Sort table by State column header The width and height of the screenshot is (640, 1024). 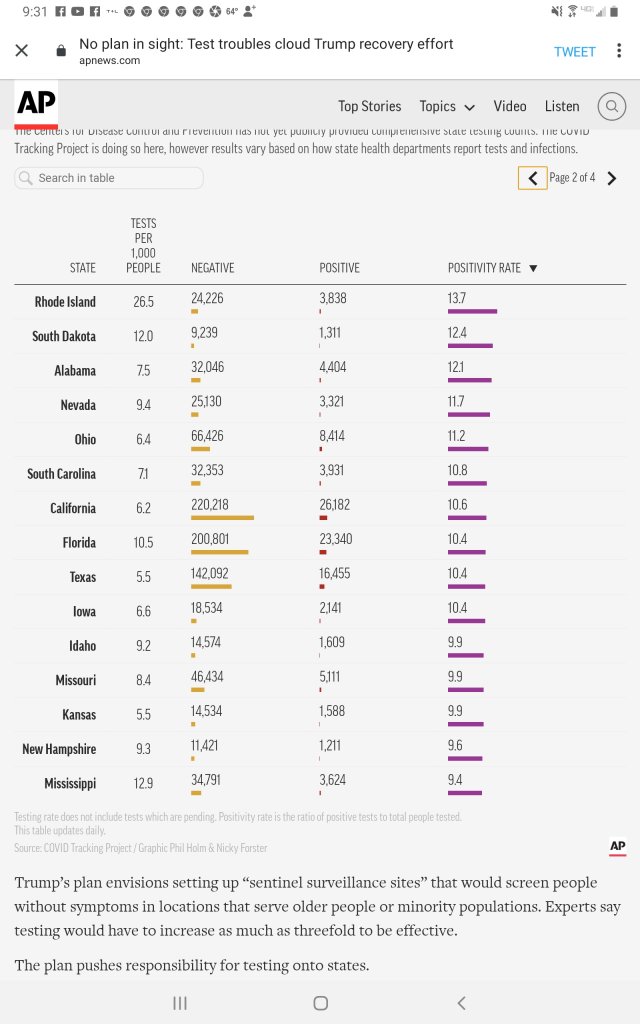click(83, 268)
